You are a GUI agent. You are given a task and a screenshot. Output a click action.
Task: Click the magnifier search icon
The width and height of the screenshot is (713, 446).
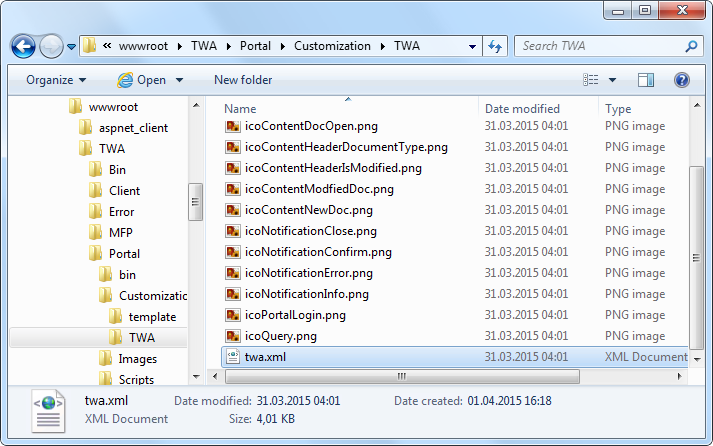click(691, 46)
